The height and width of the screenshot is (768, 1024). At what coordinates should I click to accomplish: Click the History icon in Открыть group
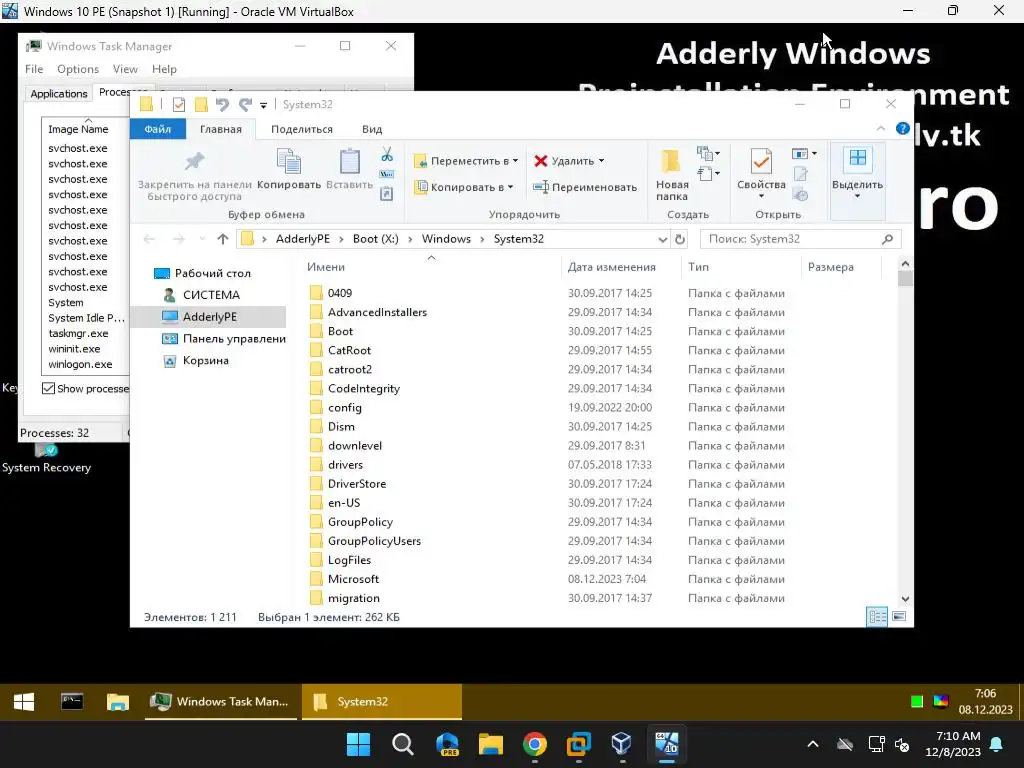(x=801, y=194)
